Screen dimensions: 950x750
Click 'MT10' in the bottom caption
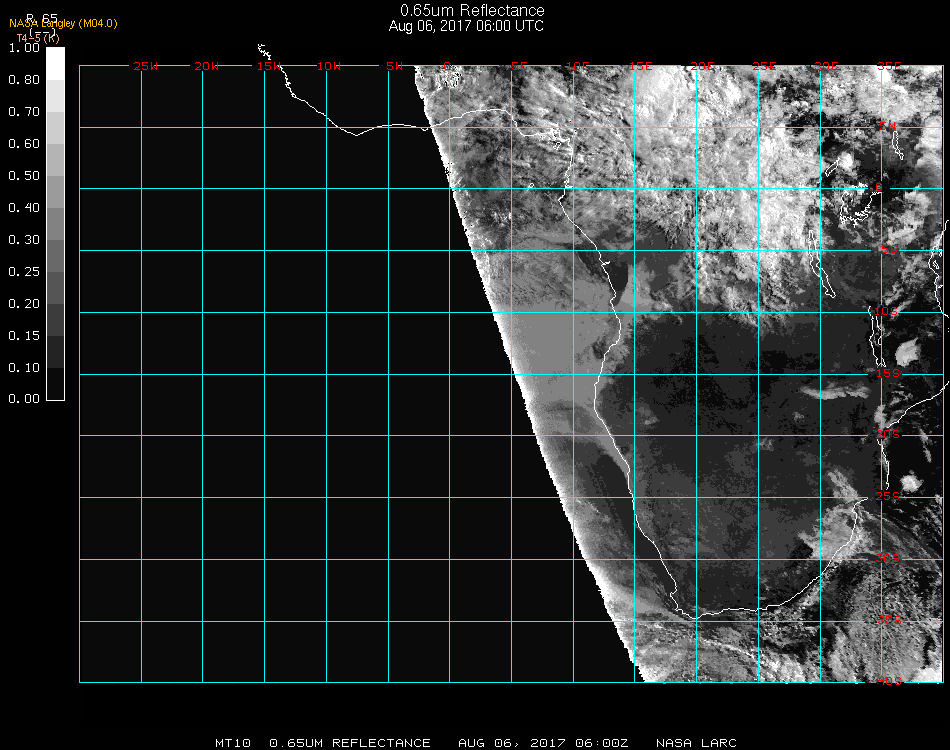click(233, 743)
